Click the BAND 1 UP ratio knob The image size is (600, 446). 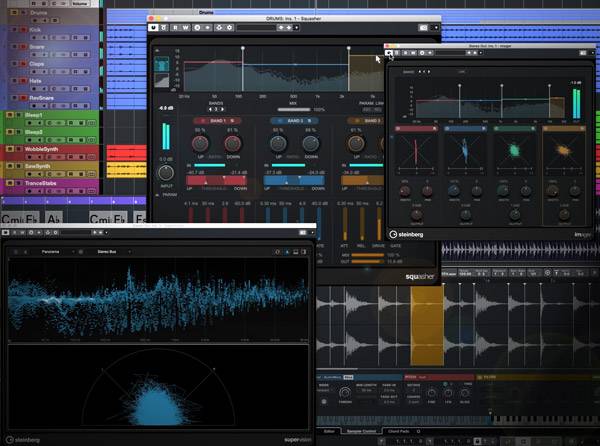coord(200,143)
